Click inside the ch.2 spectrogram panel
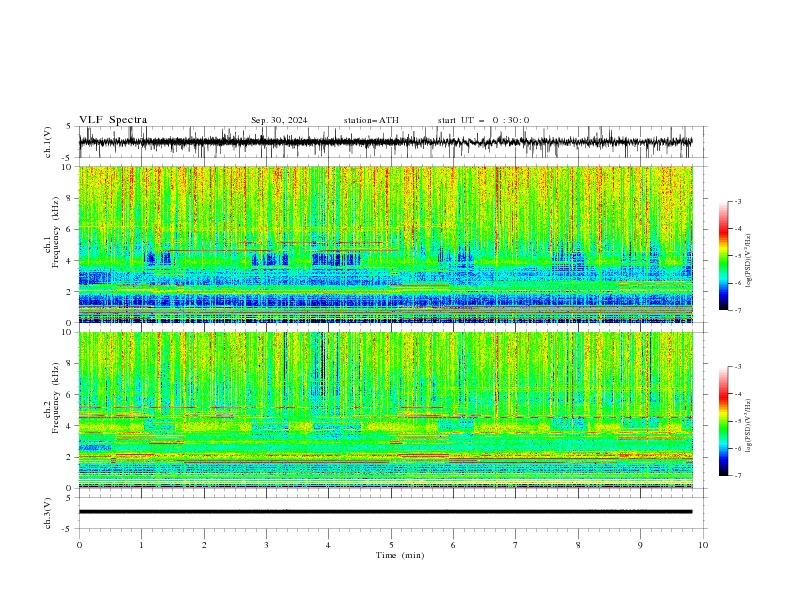Screen dimensions: 792x612 click(x=386, y=410)
